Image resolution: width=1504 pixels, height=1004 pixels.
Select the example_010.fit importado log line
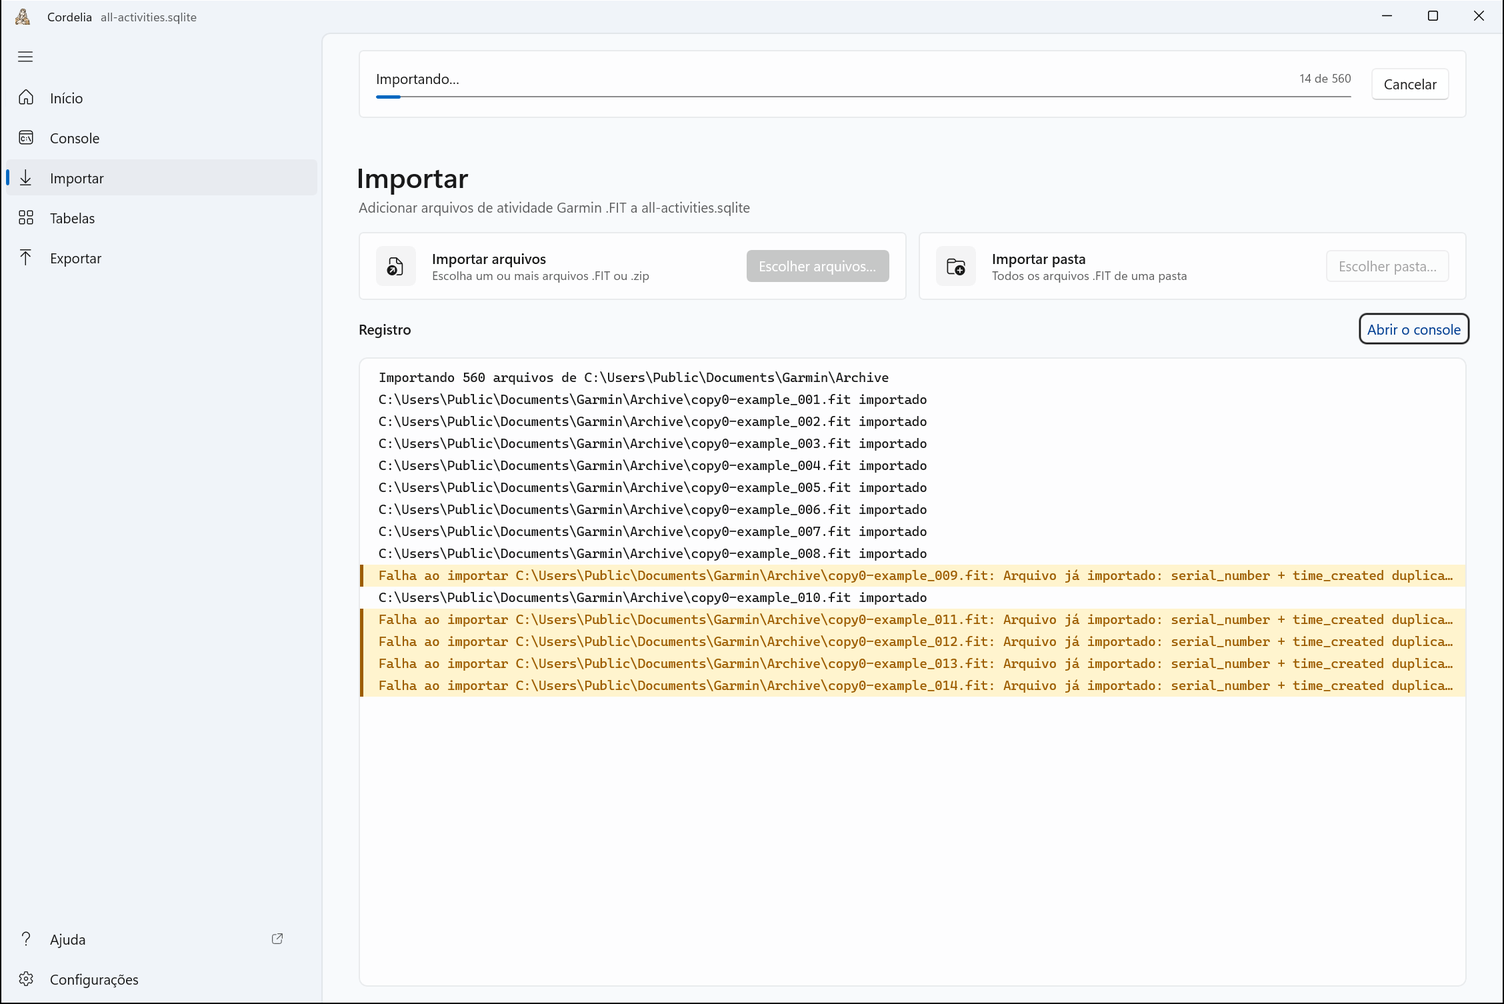(913, 598)
